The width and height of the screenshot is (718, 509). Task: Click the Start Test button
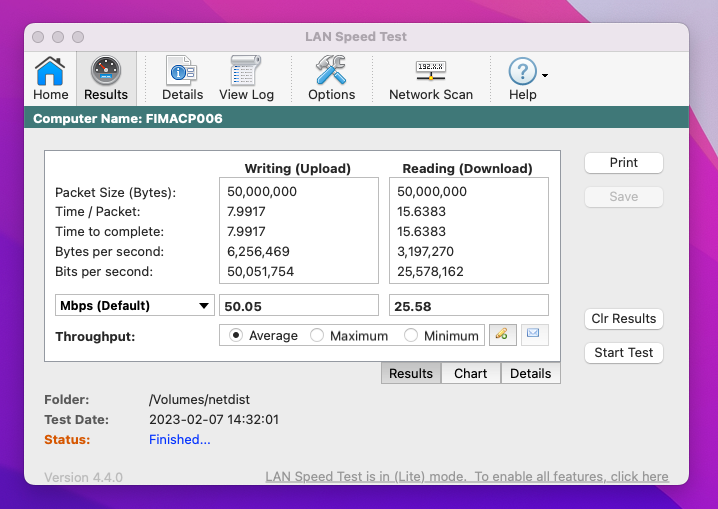click(x=624, y=352)
